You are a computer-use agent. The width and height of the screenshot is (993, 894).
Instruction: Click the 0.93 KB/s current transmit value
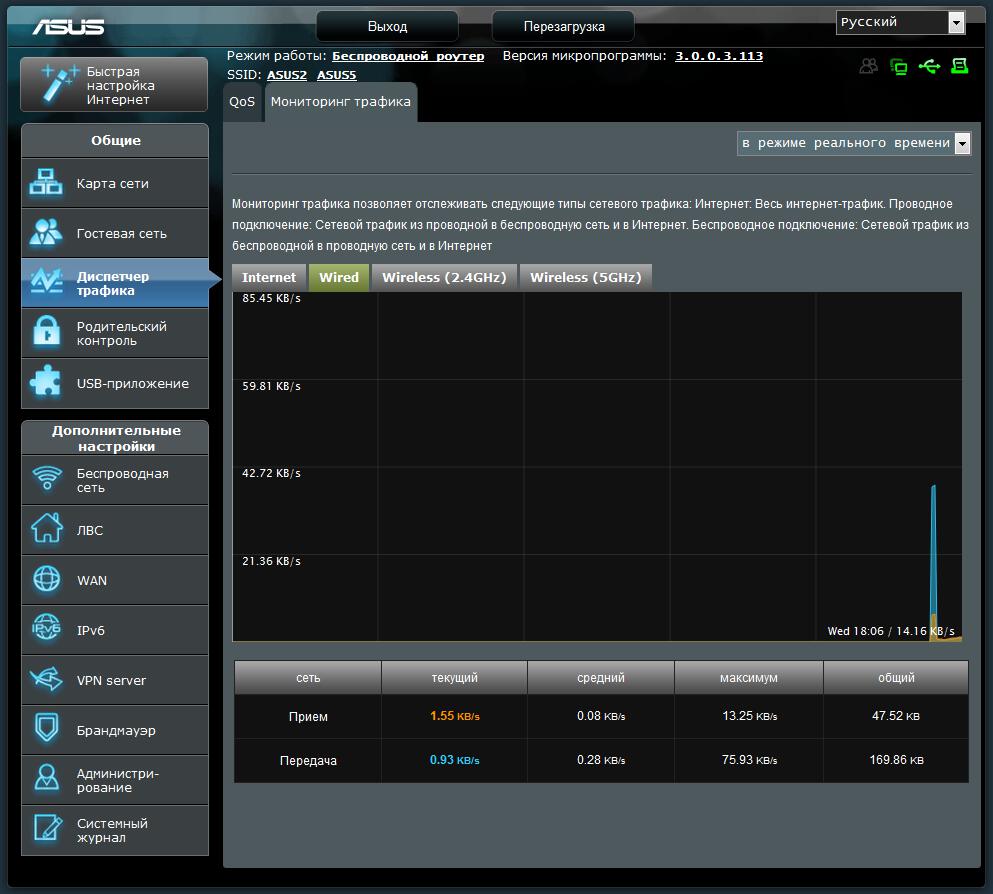(455, 760)
